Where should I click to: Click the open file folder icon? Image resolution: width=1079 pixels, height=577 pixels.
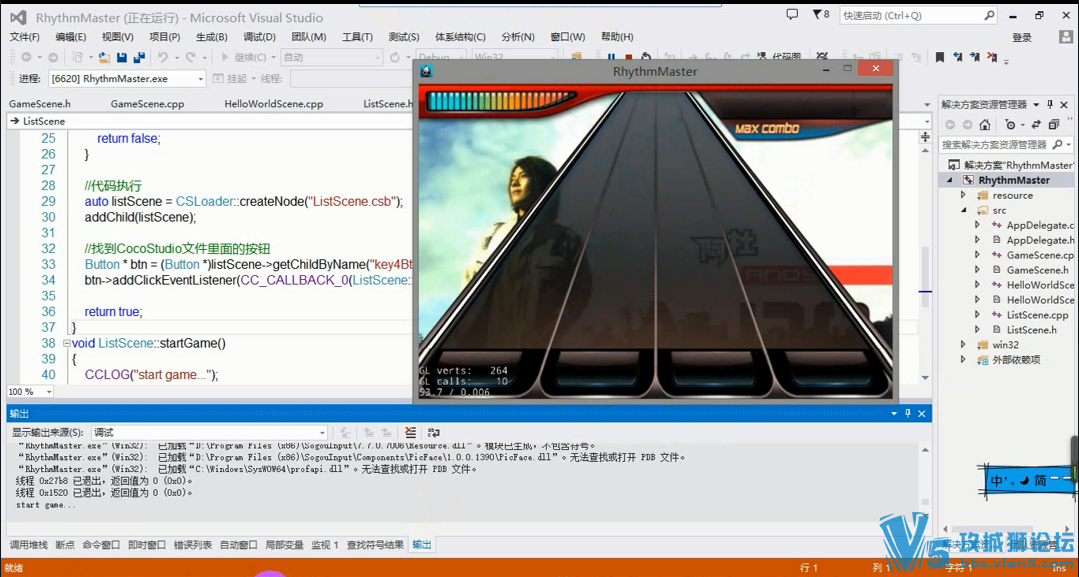(x=104, y=58)
